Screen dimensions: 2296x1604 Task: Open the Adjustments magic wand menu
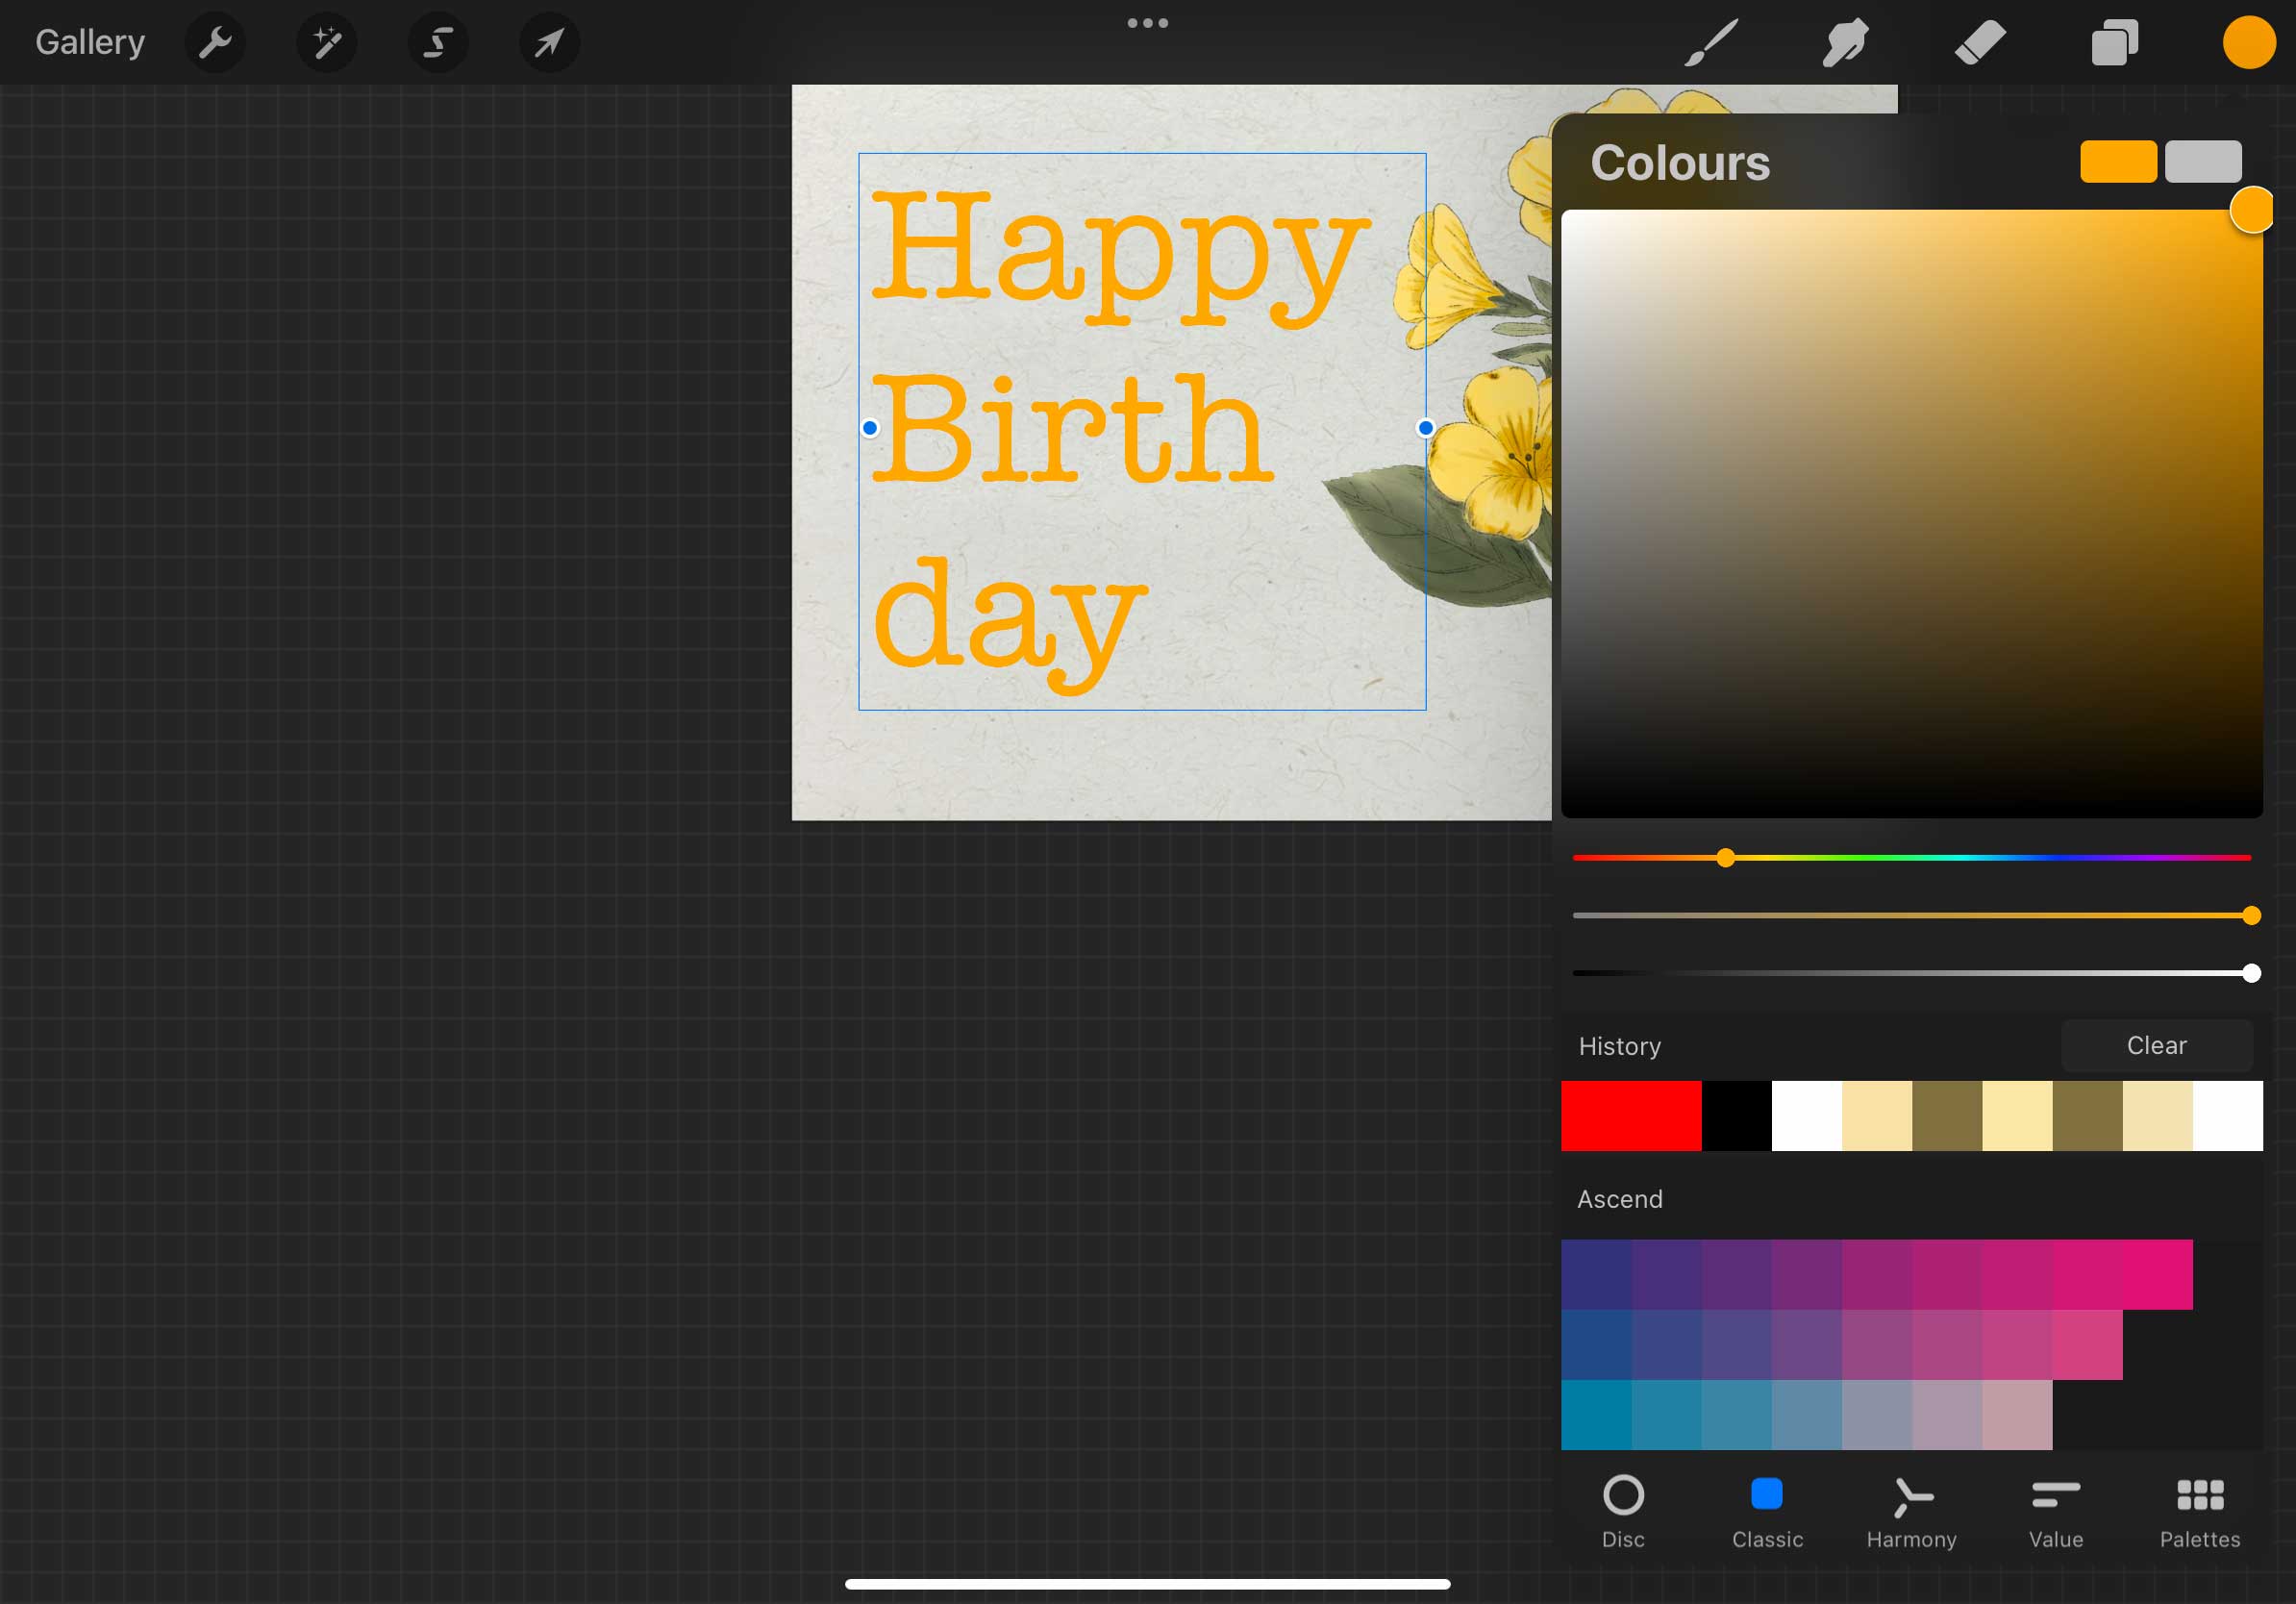tap(327, 43)
